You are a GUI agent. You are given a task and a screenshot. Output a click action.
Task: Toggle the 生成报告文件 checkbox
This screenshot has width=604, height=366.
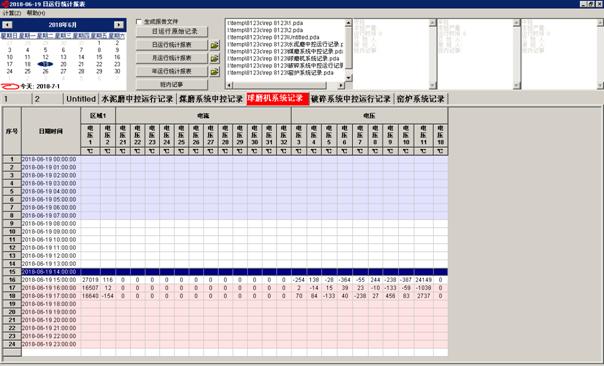pyautogui.click(x=139, y=22)
